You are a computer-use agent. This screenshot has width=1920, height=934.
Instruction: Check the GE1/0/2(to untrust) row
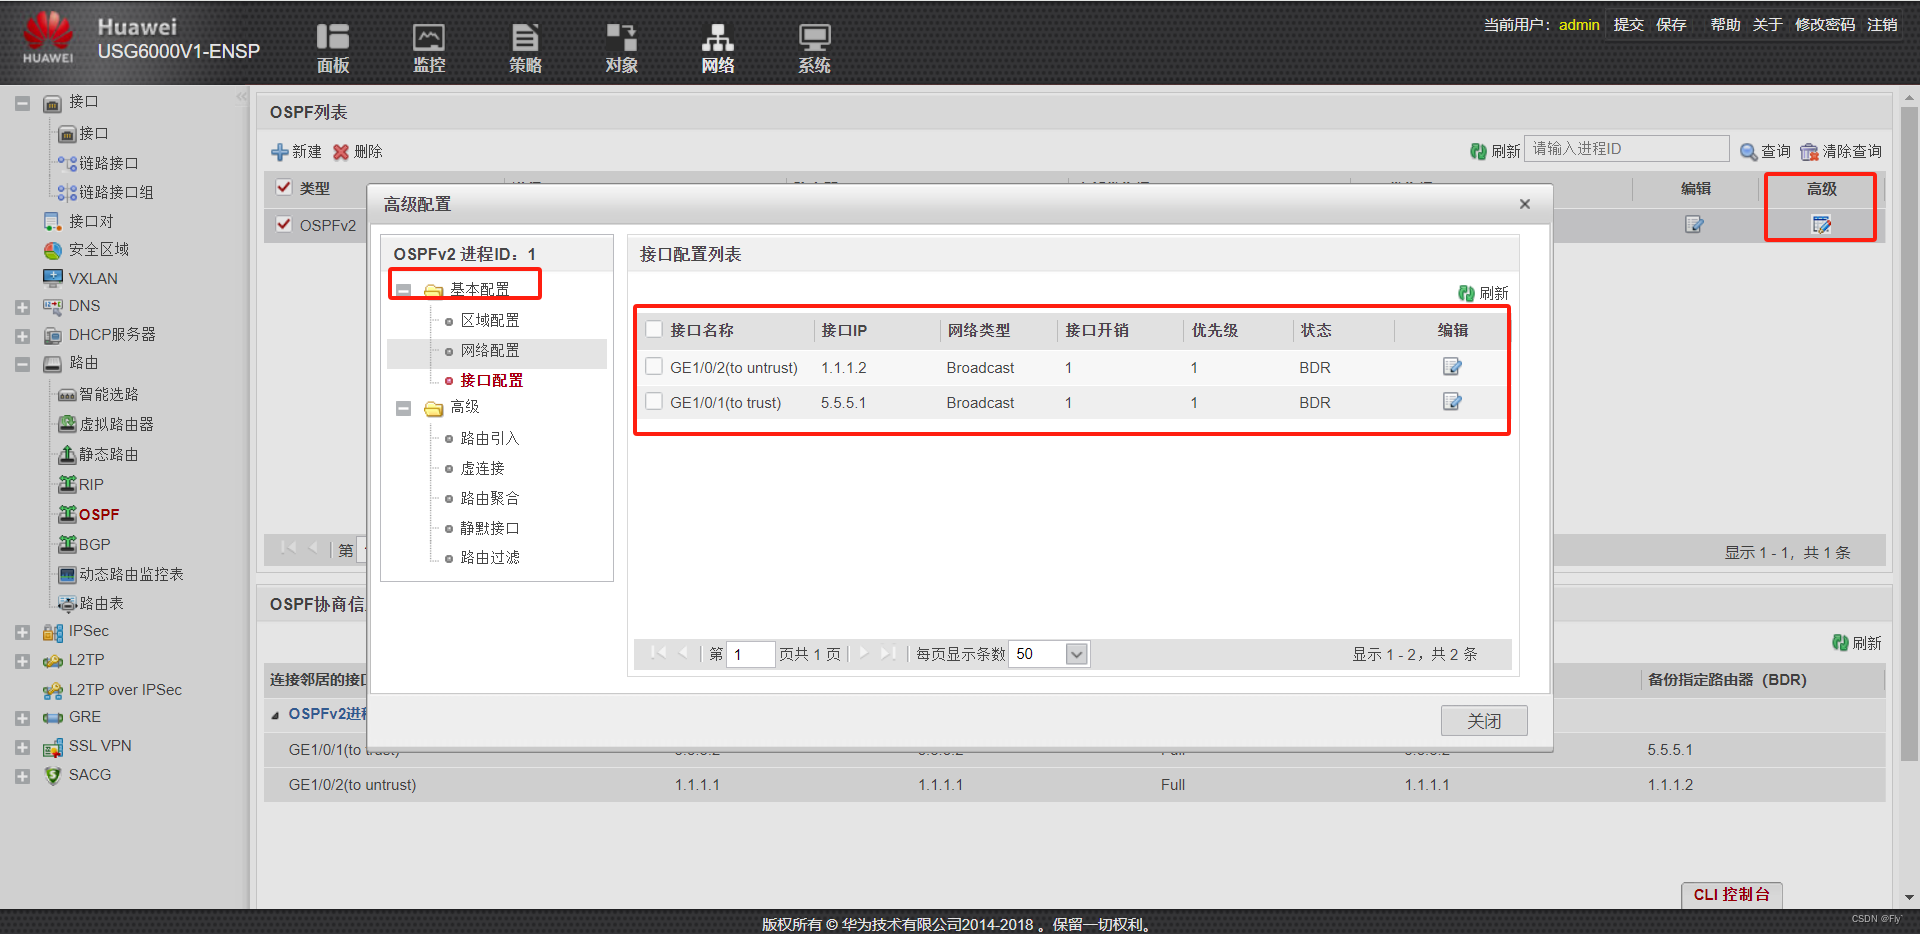coord(654,367)
